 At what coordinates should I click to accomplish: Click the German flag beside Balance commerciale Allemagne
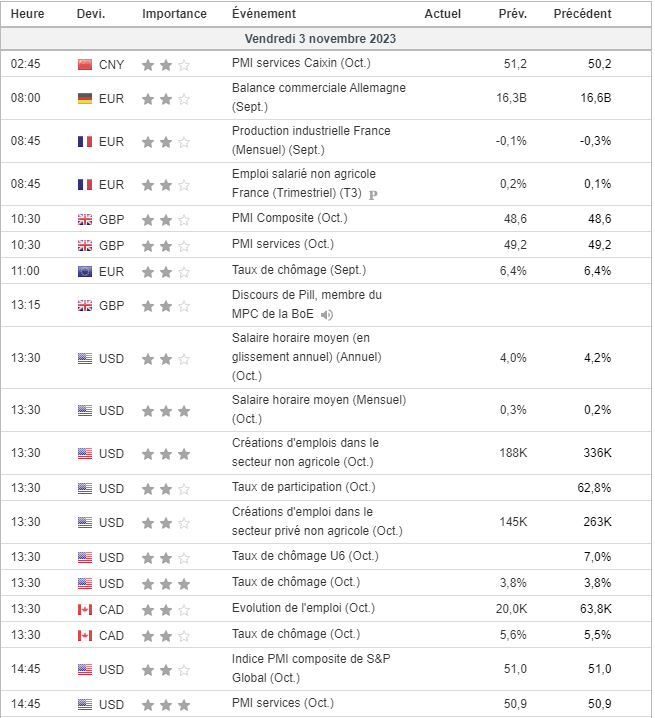85,98
